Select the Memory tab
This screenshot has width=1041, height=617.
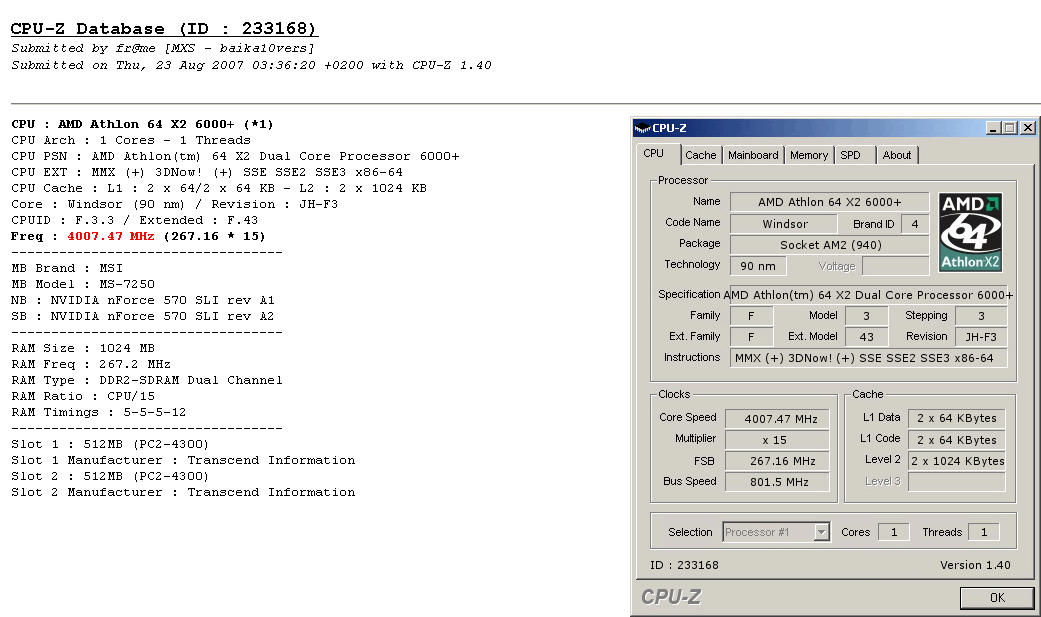tap(809, 155)
